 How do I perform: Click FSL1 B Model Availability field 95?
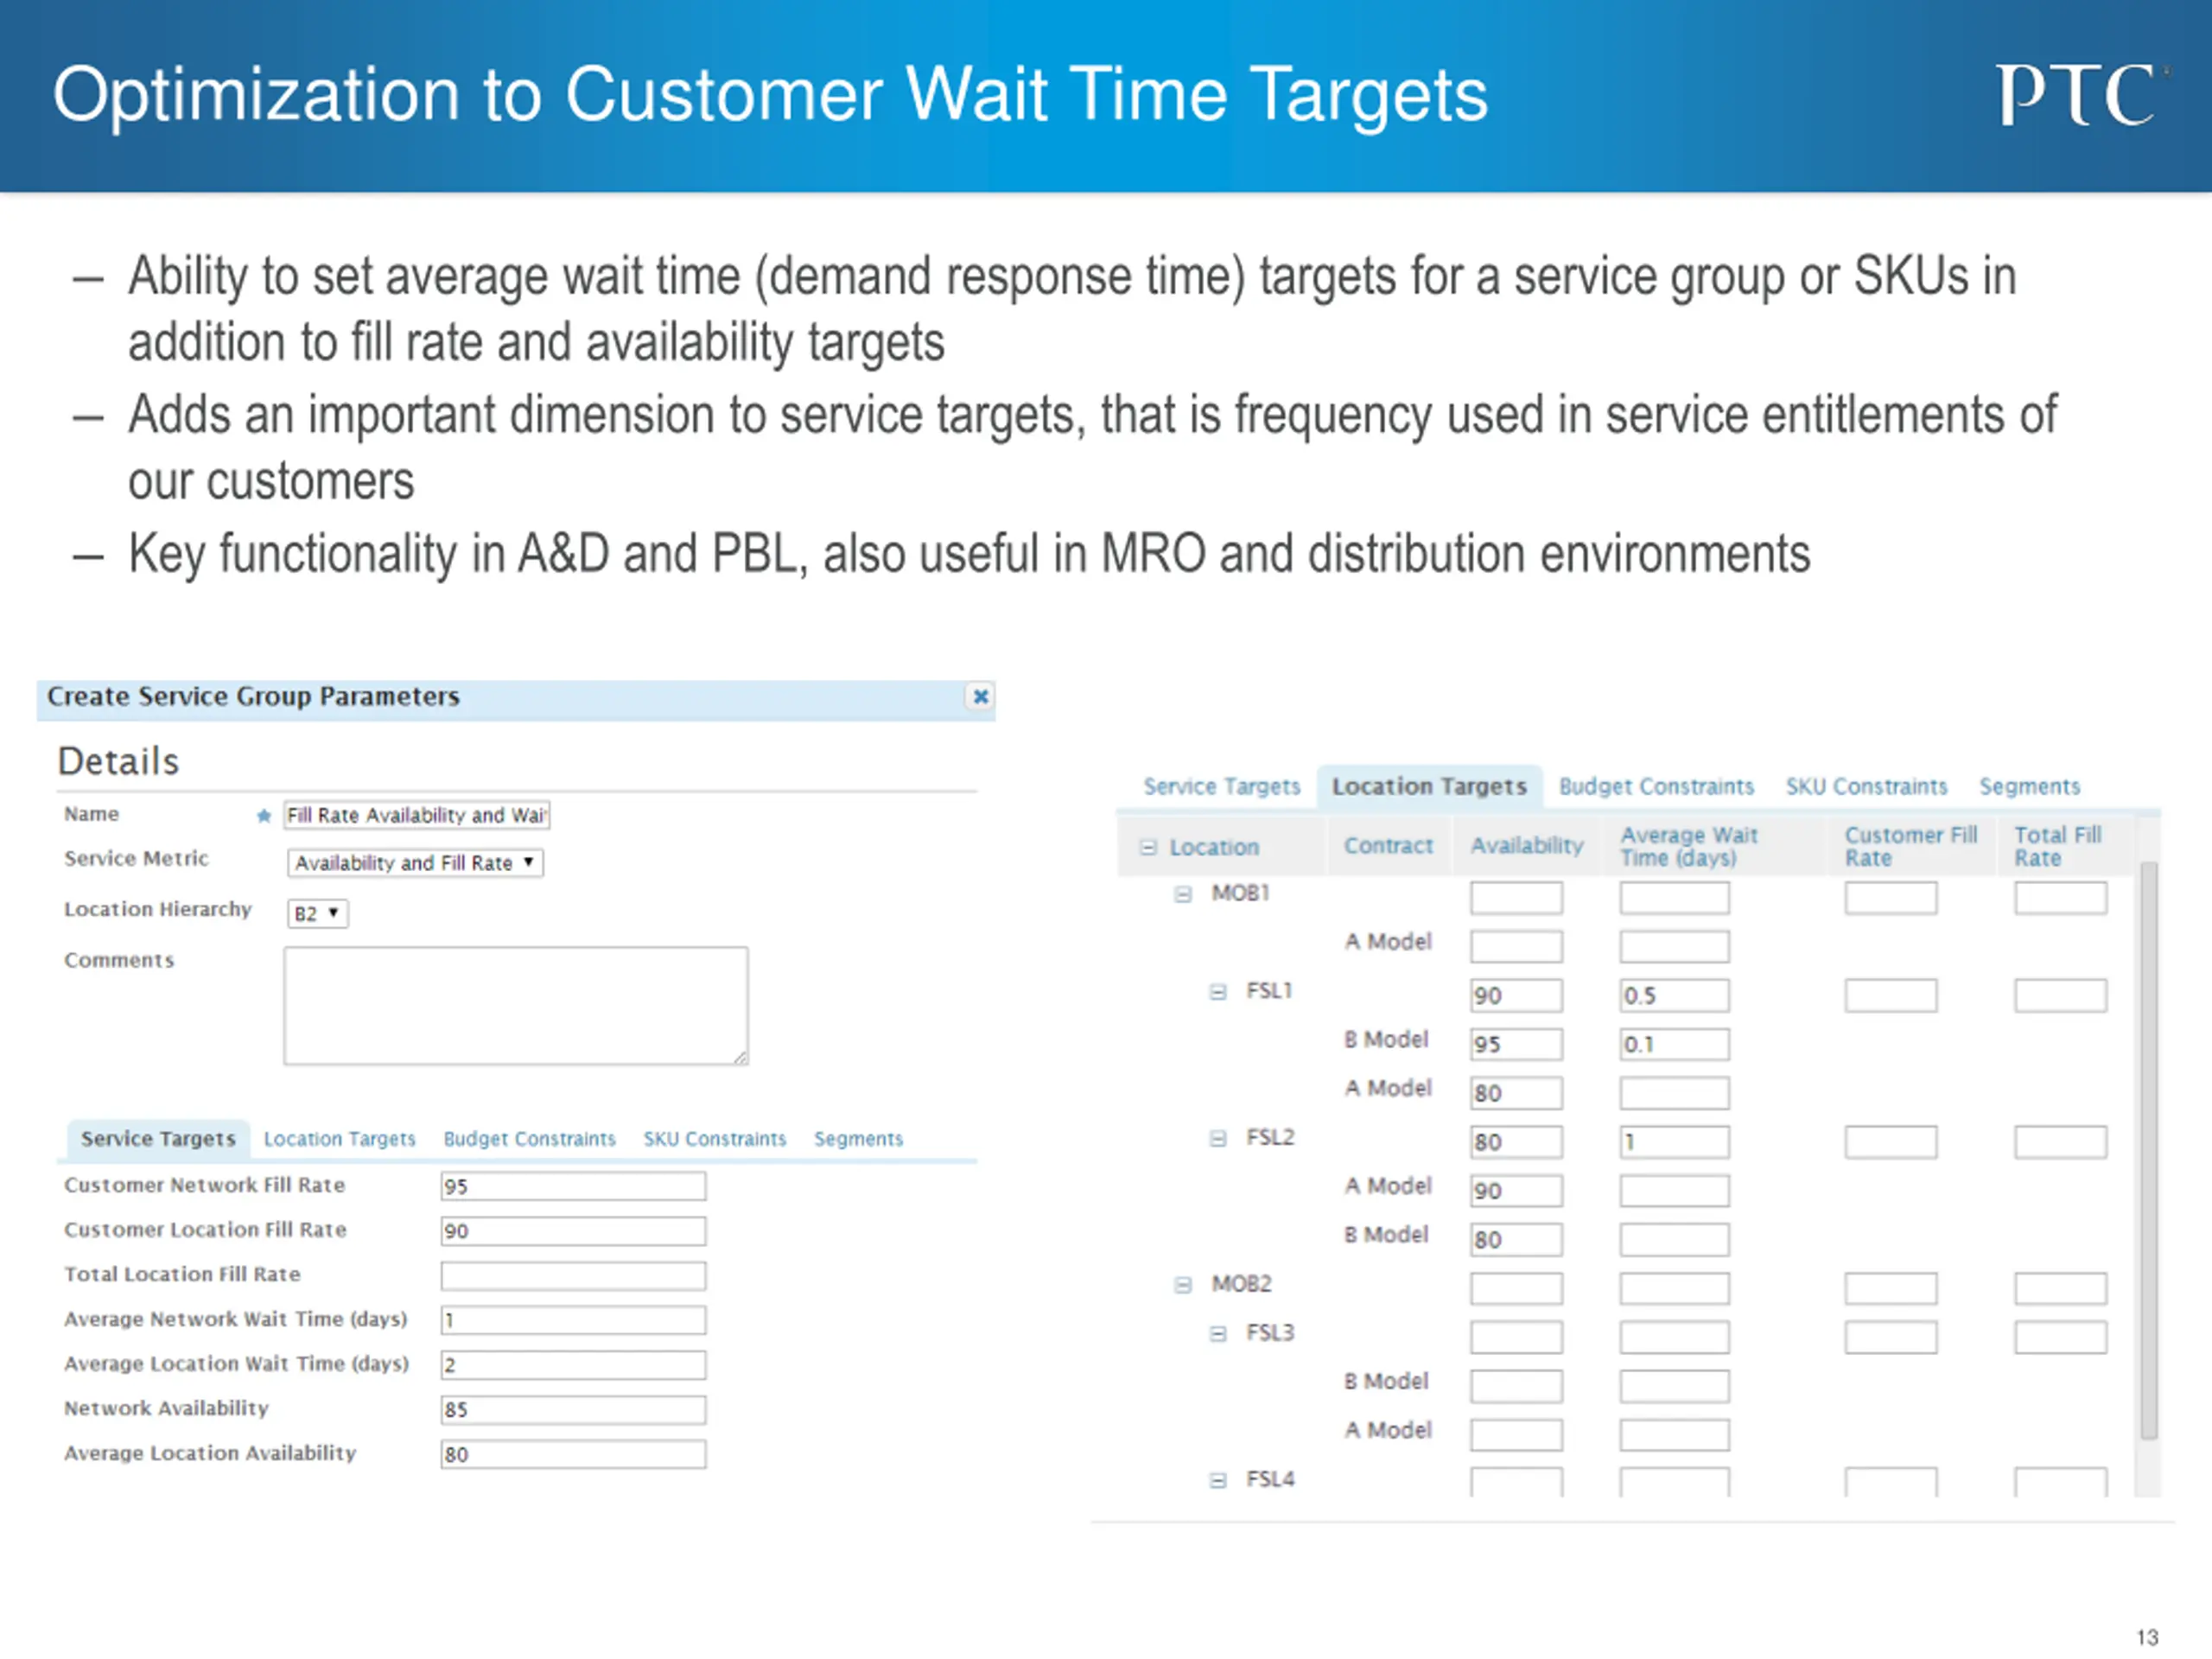1516,1044
